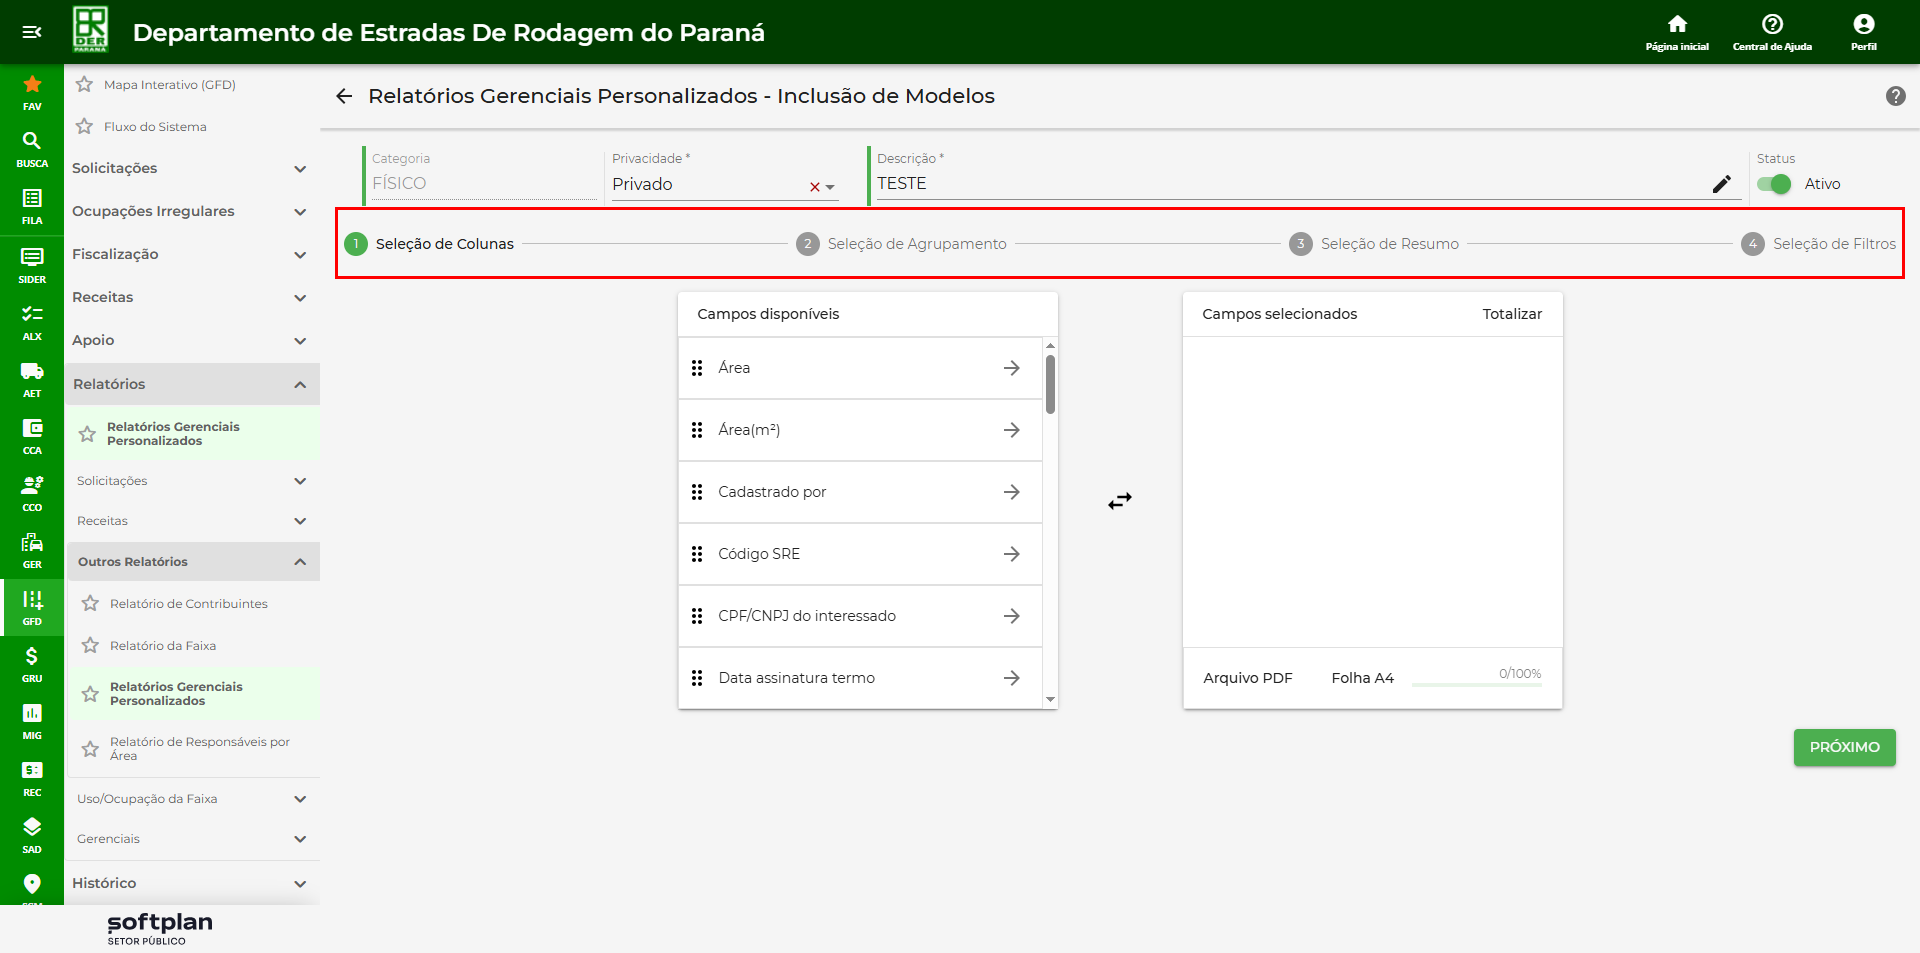Screen dimensions: 1920x953
Task: Click the back arrow beside page title
Action: 344,96
